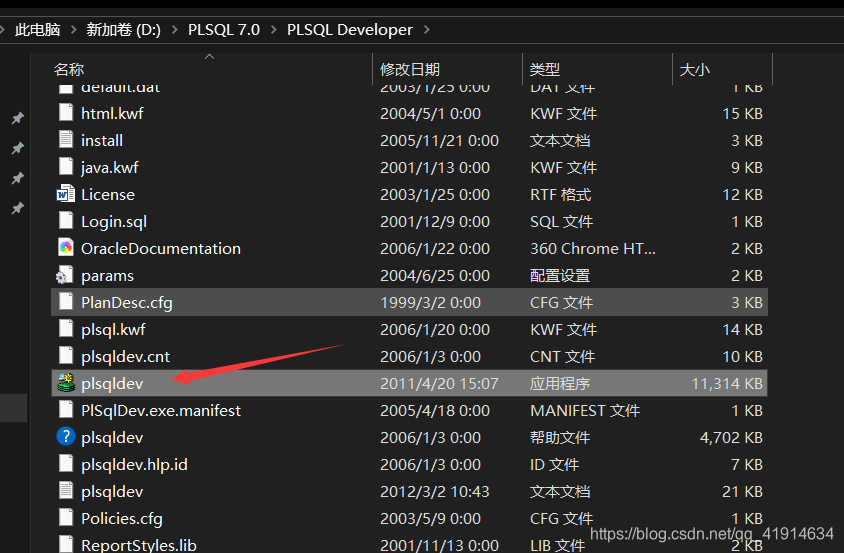This screenshot has width=844, height=553.
Task: Select the plsqldev application file name
Action: [112, 383]
